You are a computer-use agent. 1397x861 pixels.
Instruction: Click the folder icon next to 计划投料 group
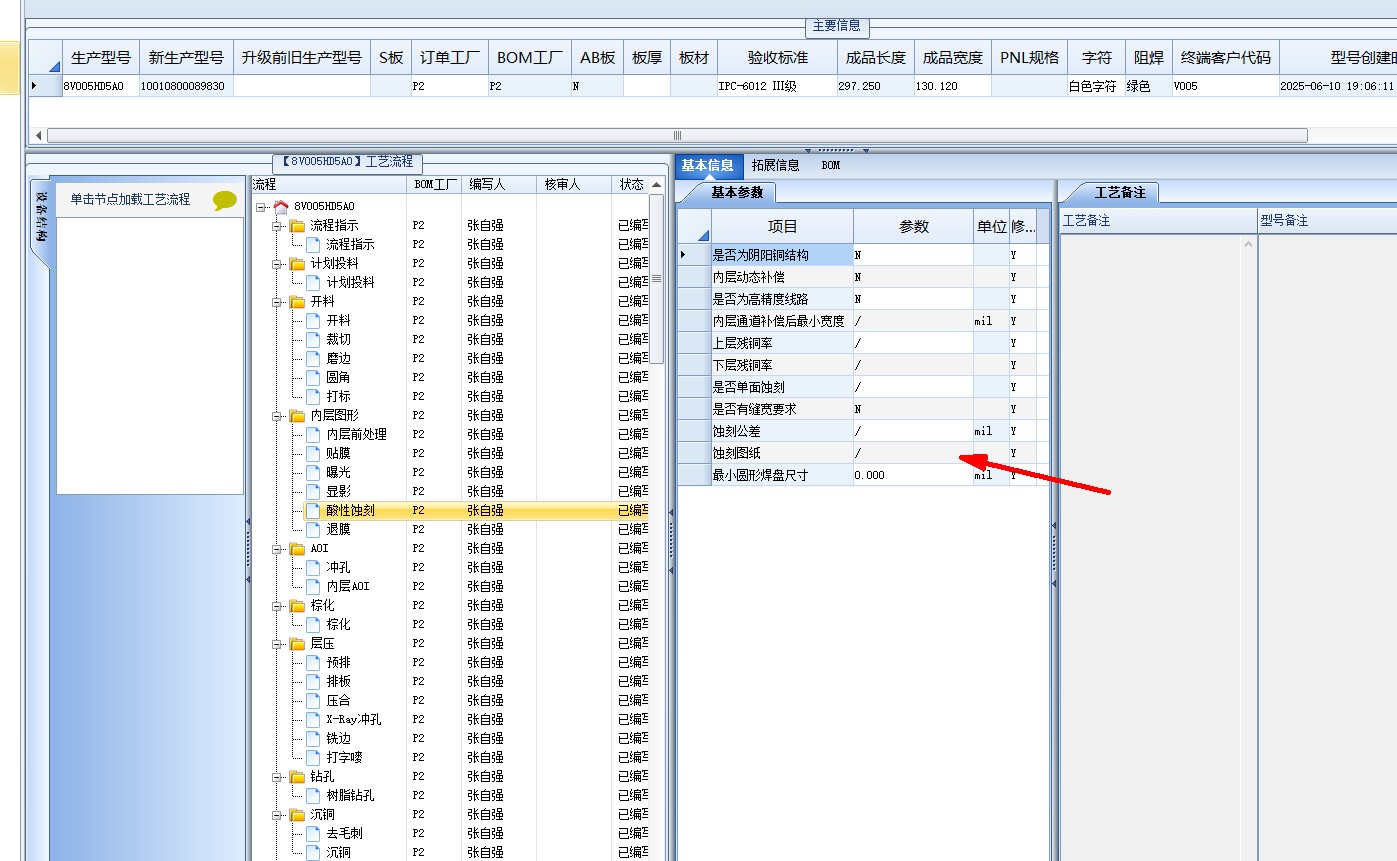[297, 263]
